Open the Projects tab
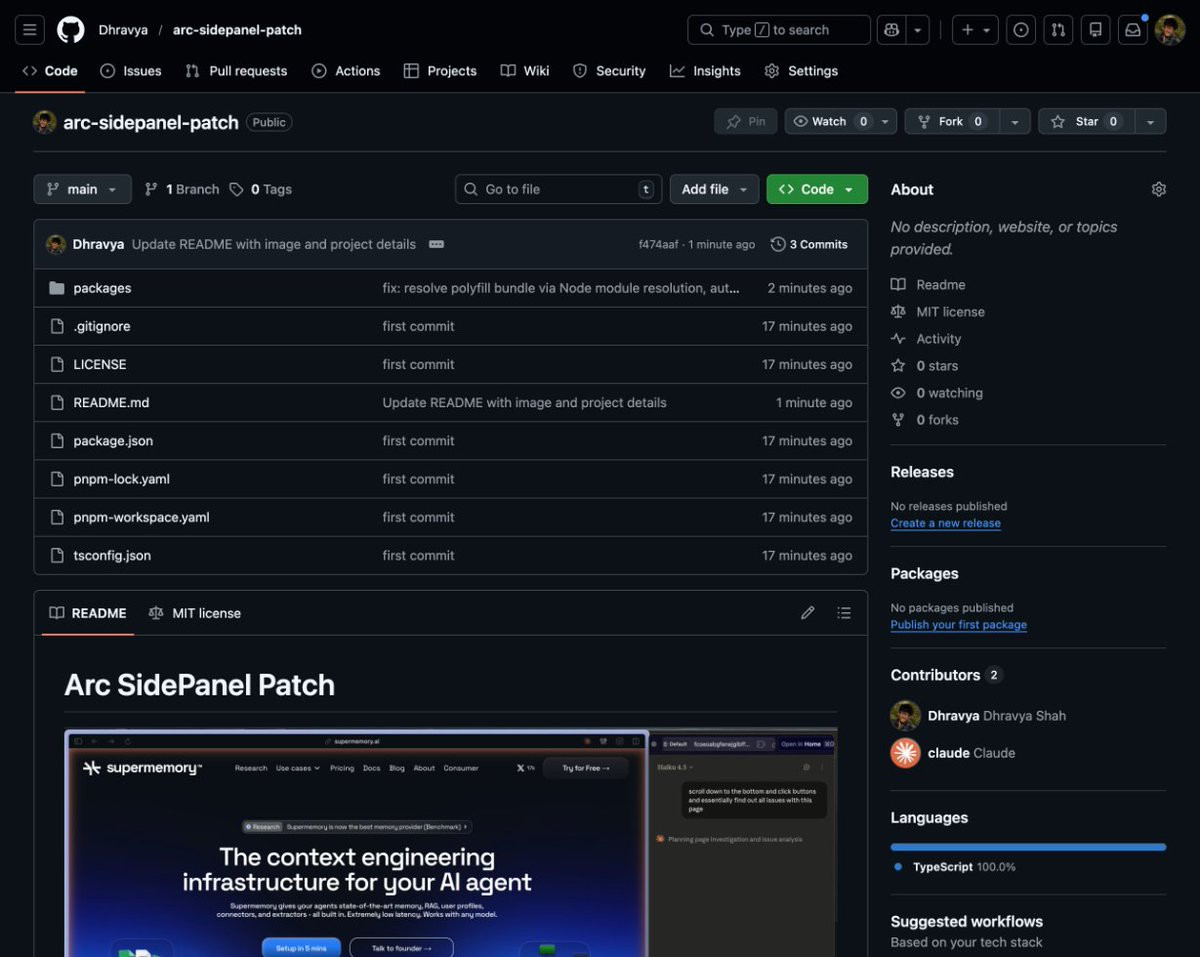The image size is (1200, 957). click(x=440, y=71)
